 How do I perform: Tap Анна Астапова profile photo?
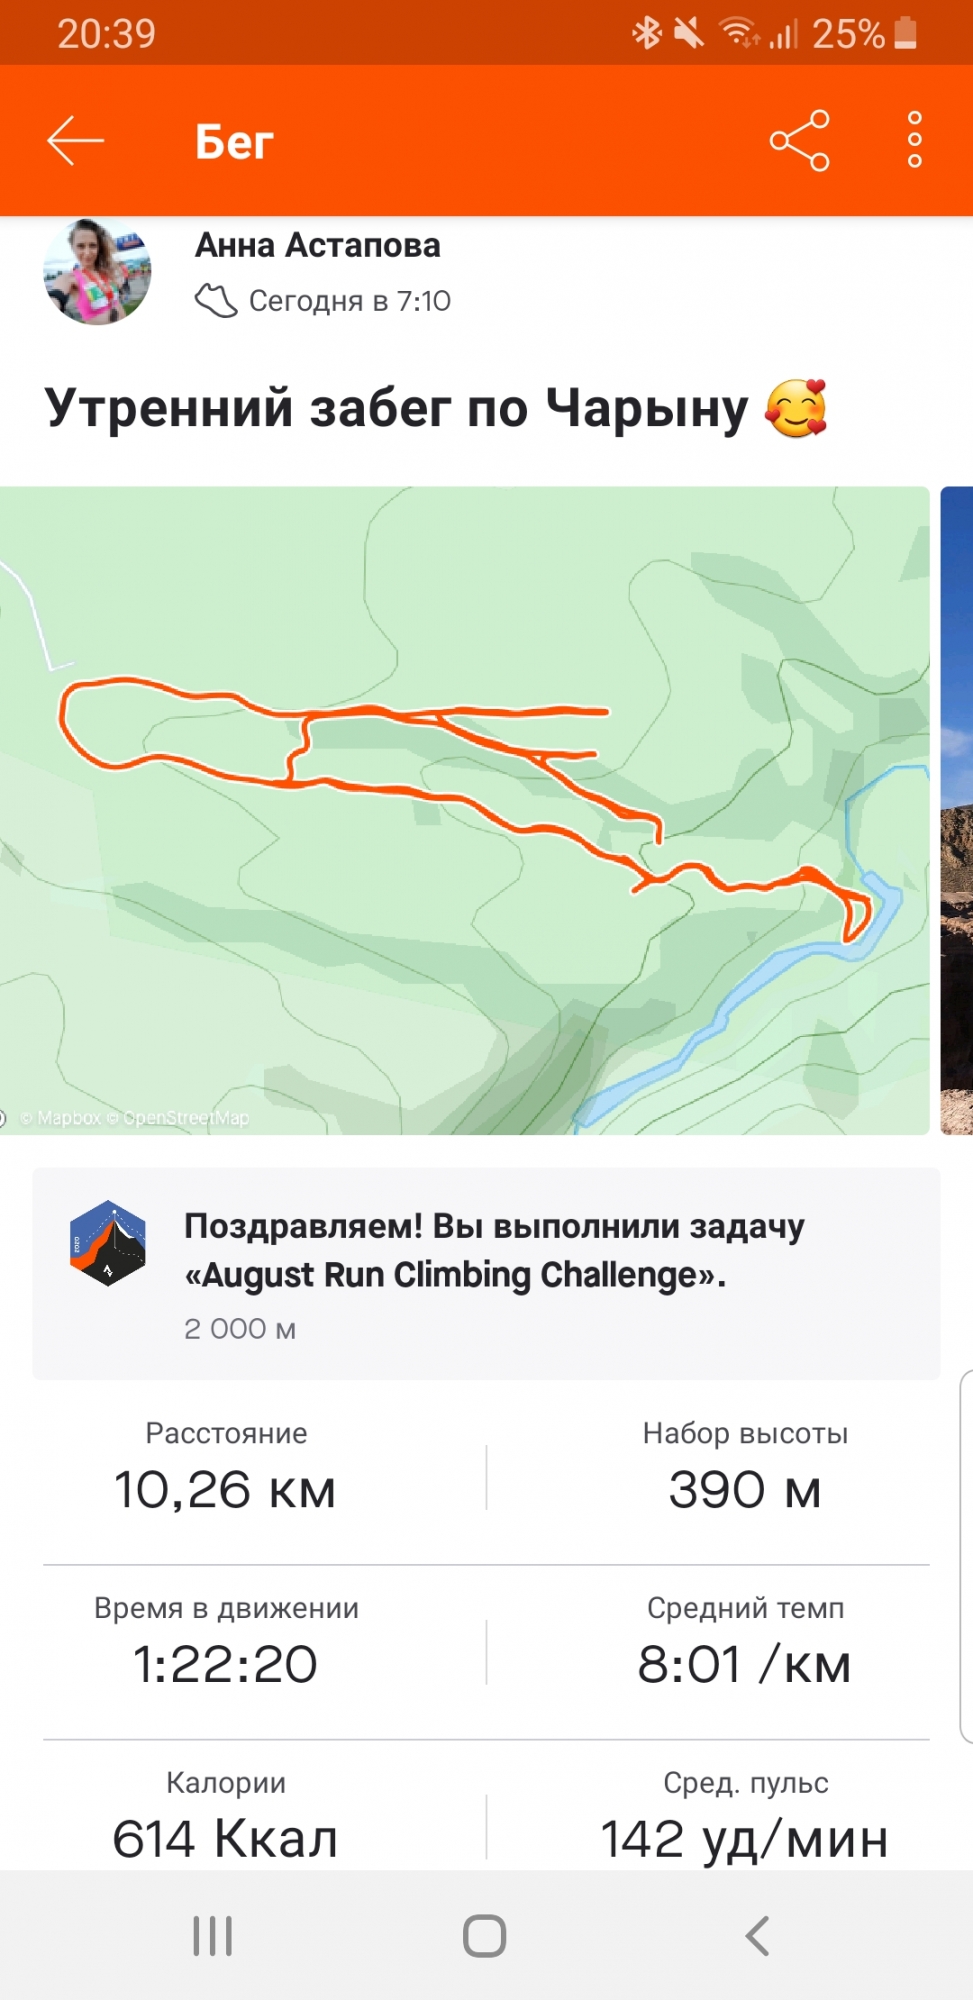[x=97, y=272]
